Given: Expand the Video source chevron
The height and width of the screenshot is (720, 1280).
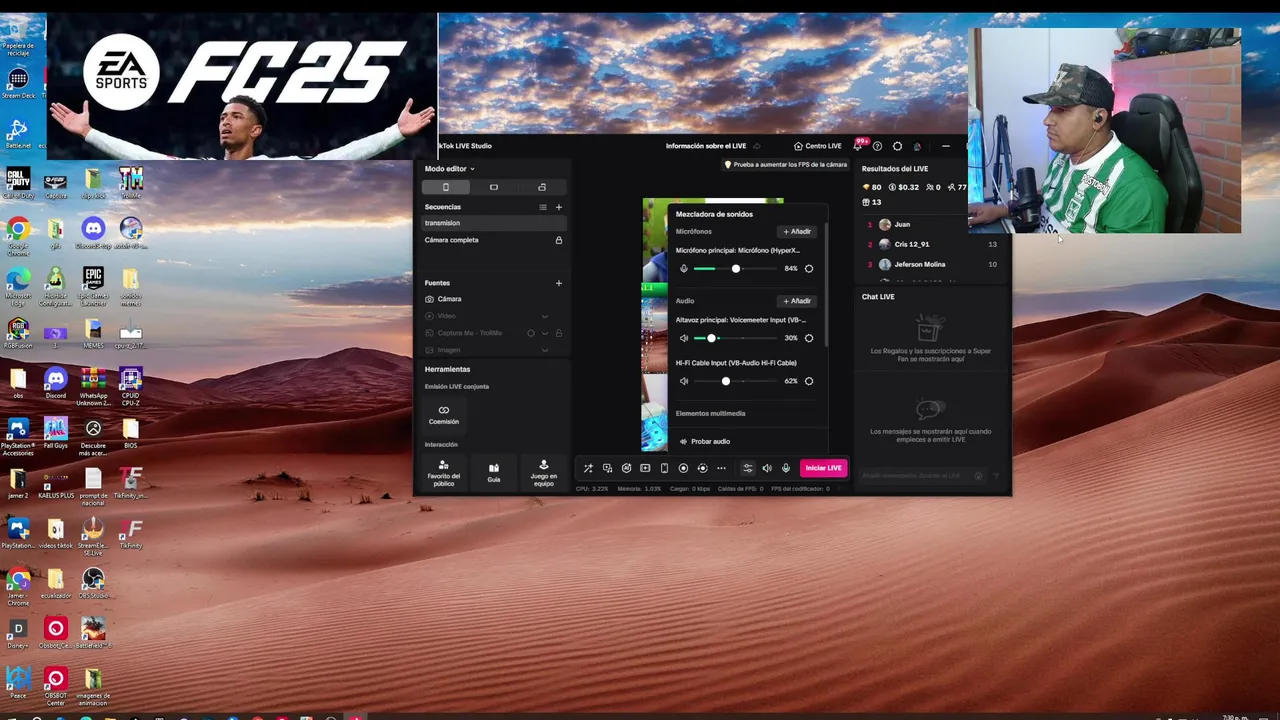Looking at the screenshot, I should (545, 316).
